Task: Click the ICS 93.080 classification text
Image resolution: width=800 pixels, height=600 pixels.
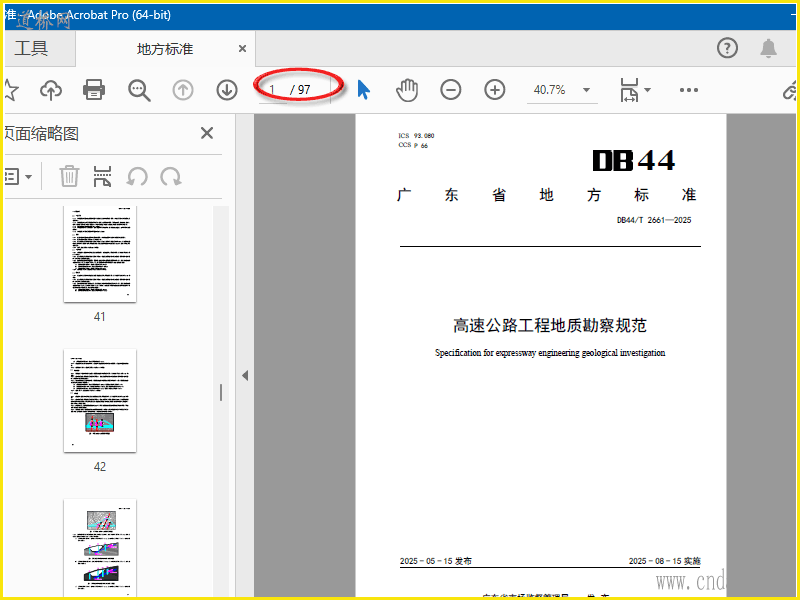Action: tap(416, 136)
